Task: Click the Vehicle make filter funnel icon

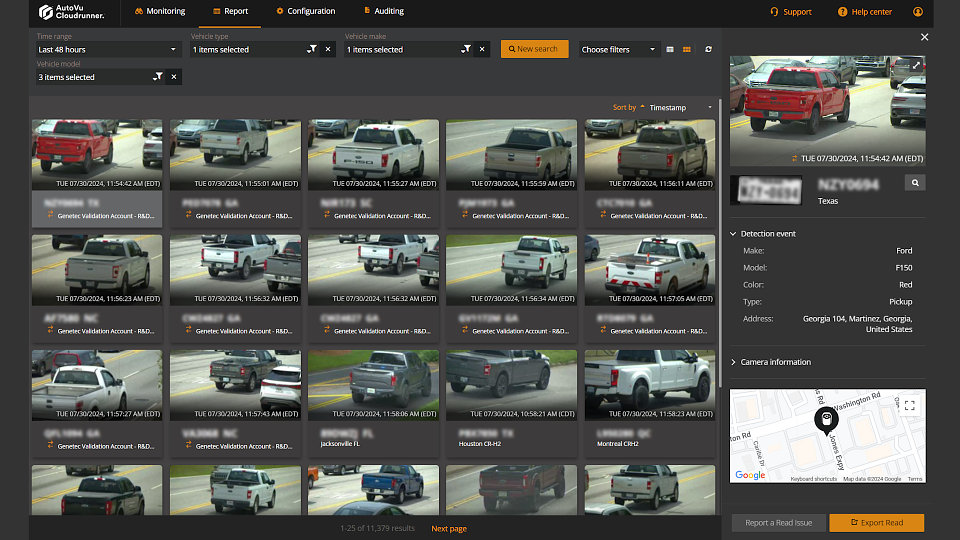Action: 466,49
